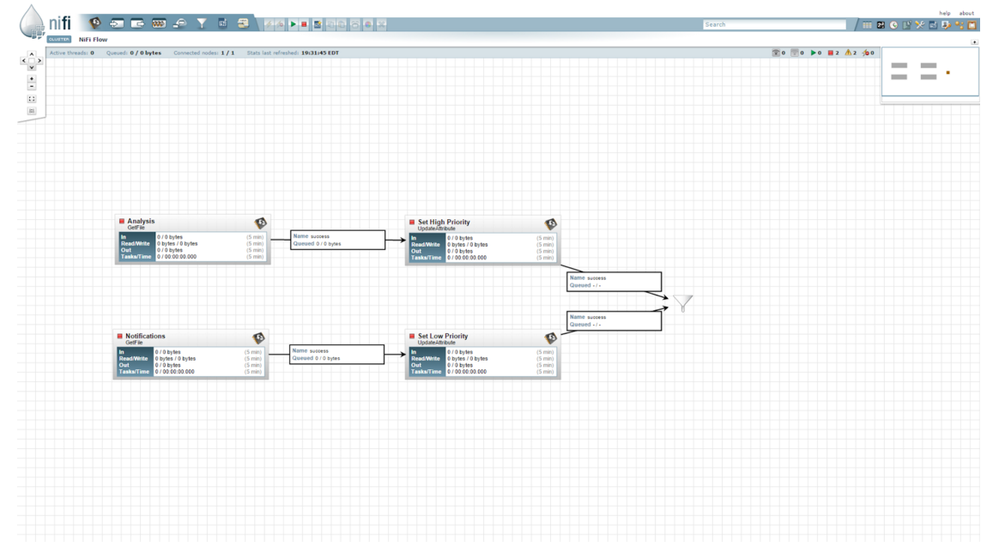Zoom in with the plus button
The image size is (999, 542).
click(31, 79)
